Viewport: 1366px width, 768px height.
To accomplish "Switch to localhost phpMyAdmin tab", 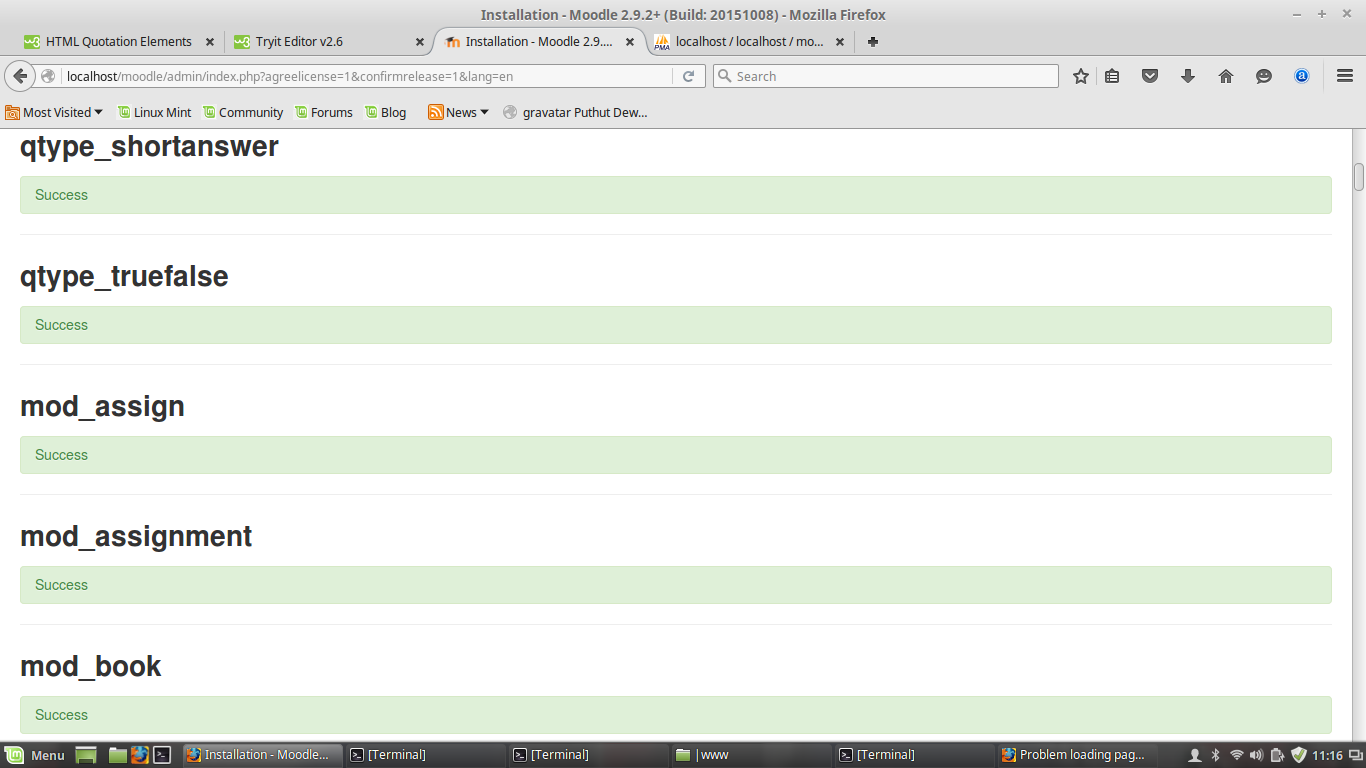I will coord(750,42).
